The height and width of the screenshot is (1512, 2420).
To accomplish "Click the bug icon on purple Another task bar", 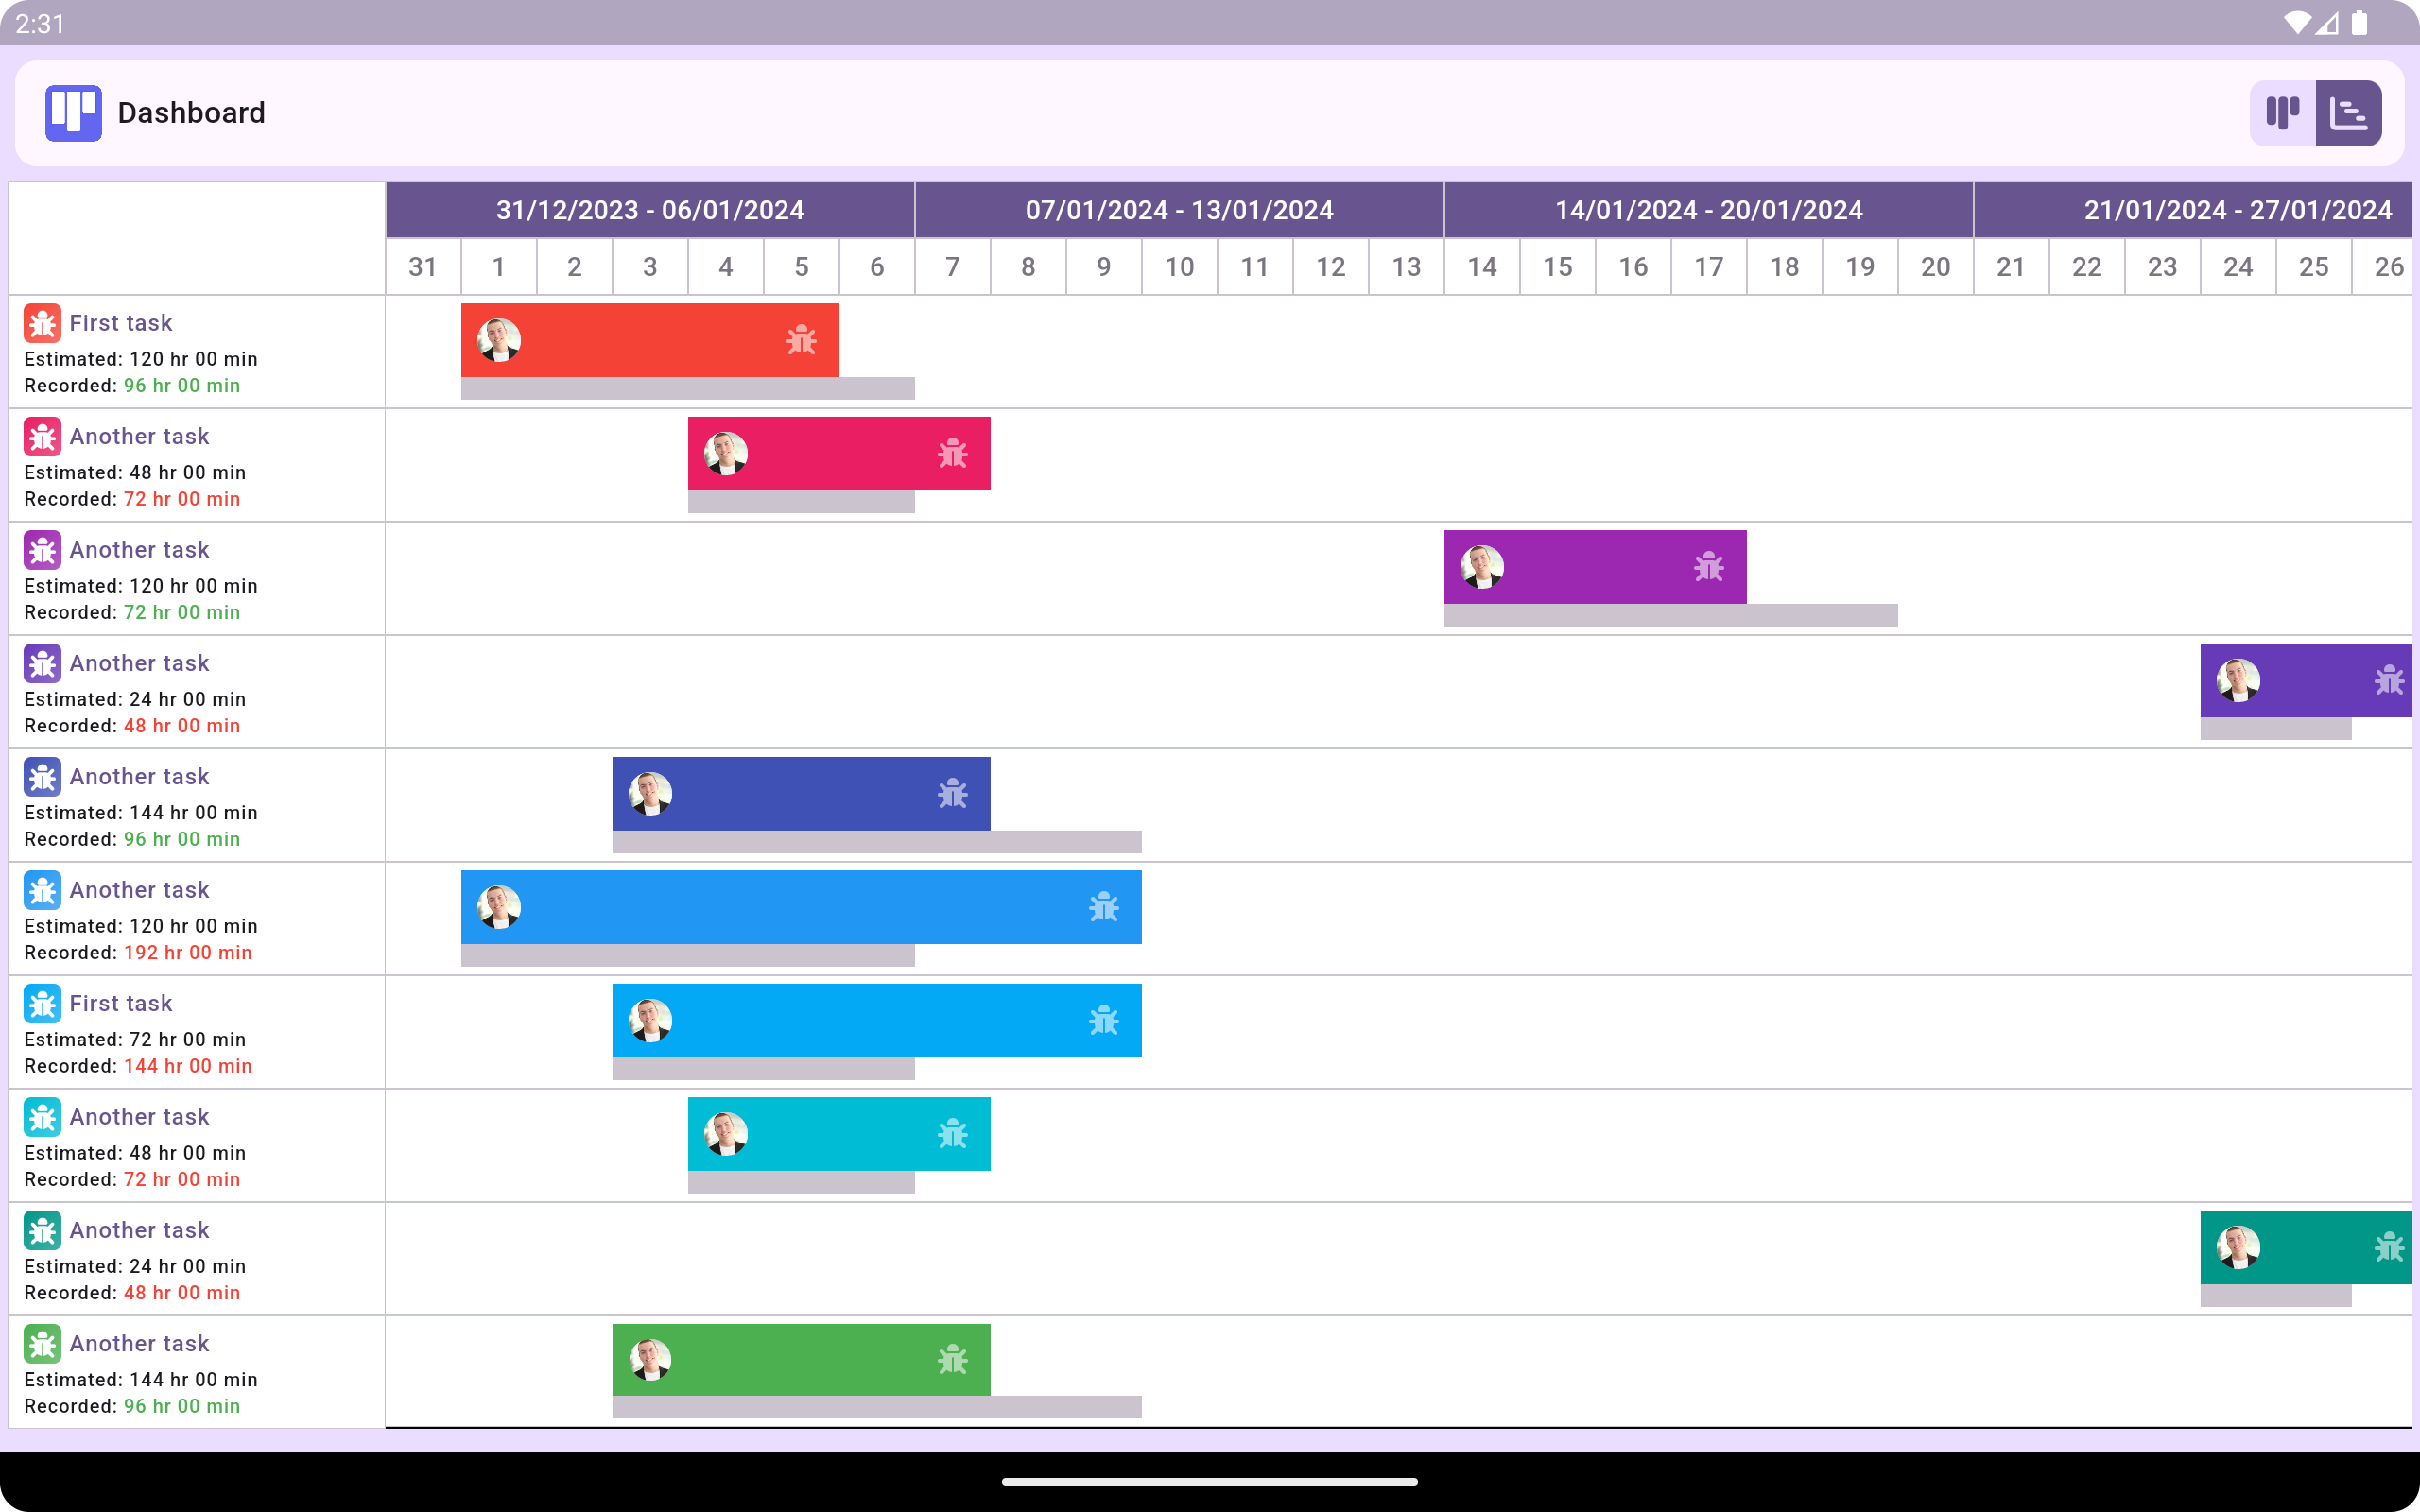I will (1709, 568).
